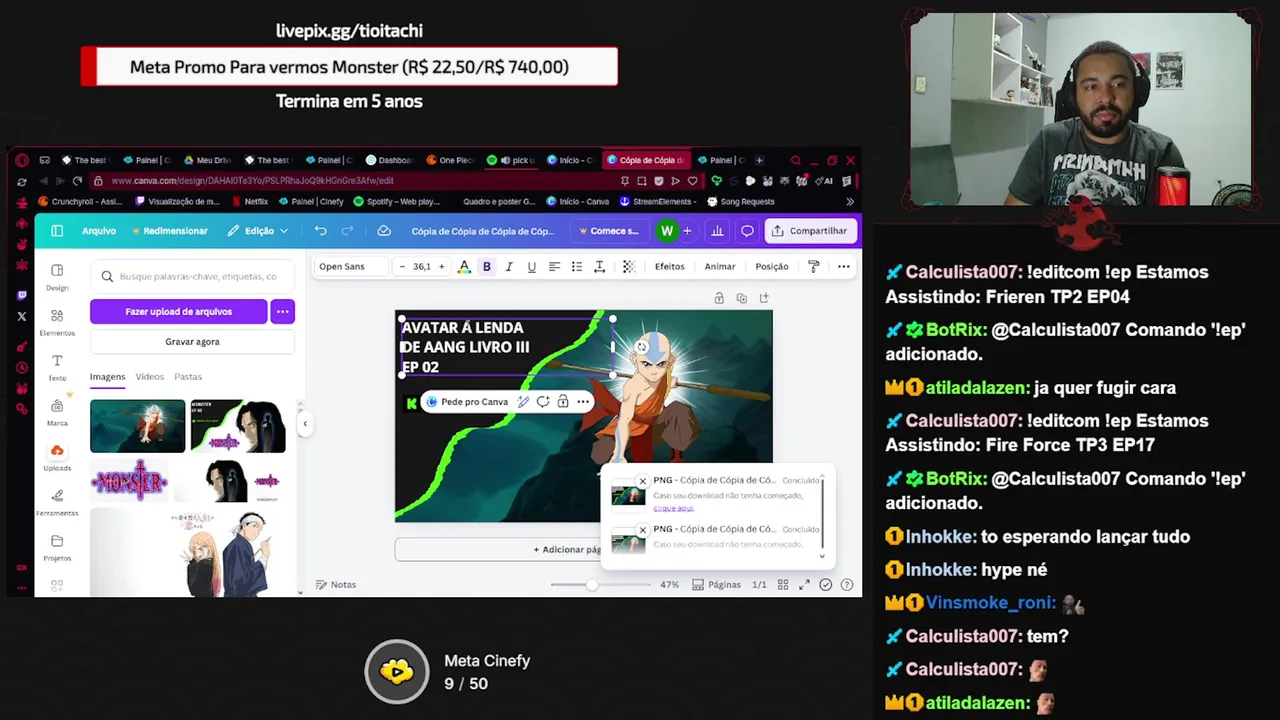Screen dimensions: 1280x720
Task: Click the Pede pro Canva button
Action: [466, 402]
